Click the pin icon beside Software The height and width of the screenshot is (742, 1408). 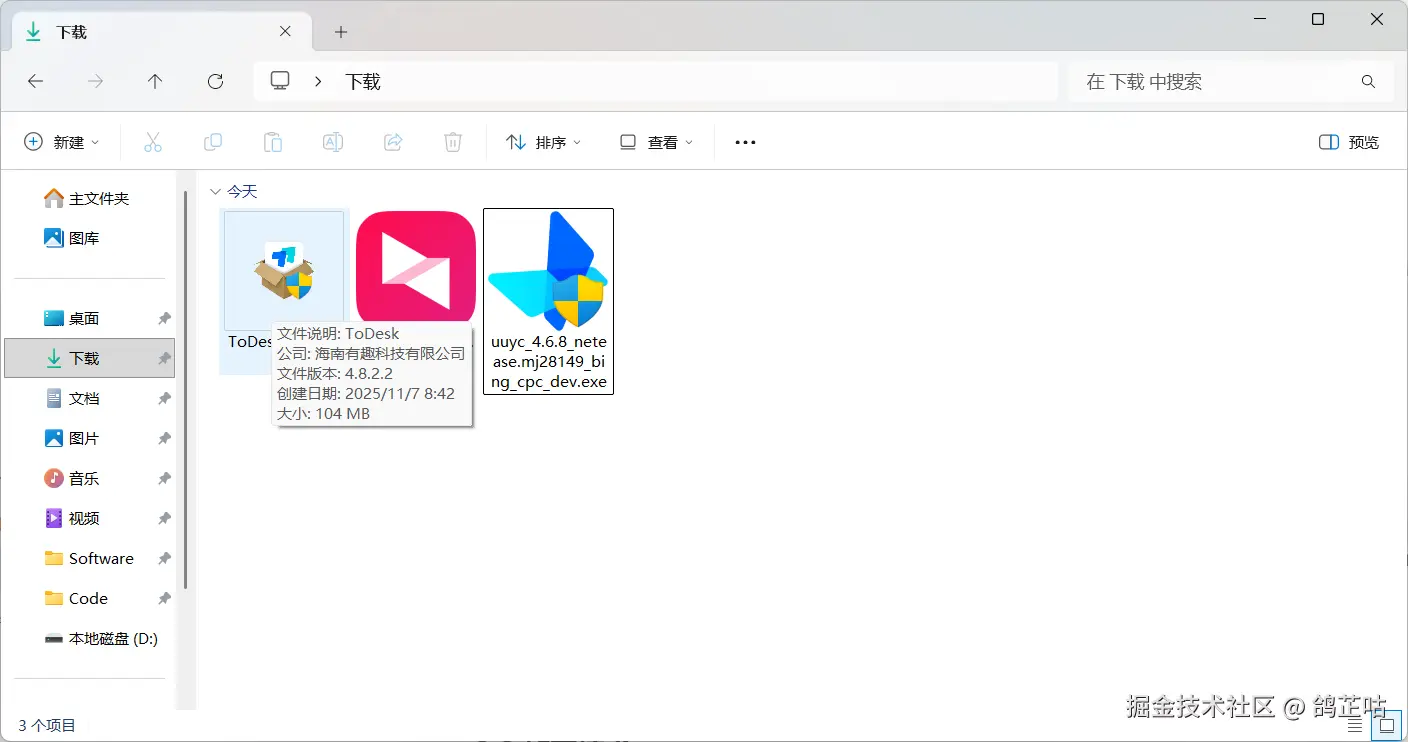tap(164, 559)
